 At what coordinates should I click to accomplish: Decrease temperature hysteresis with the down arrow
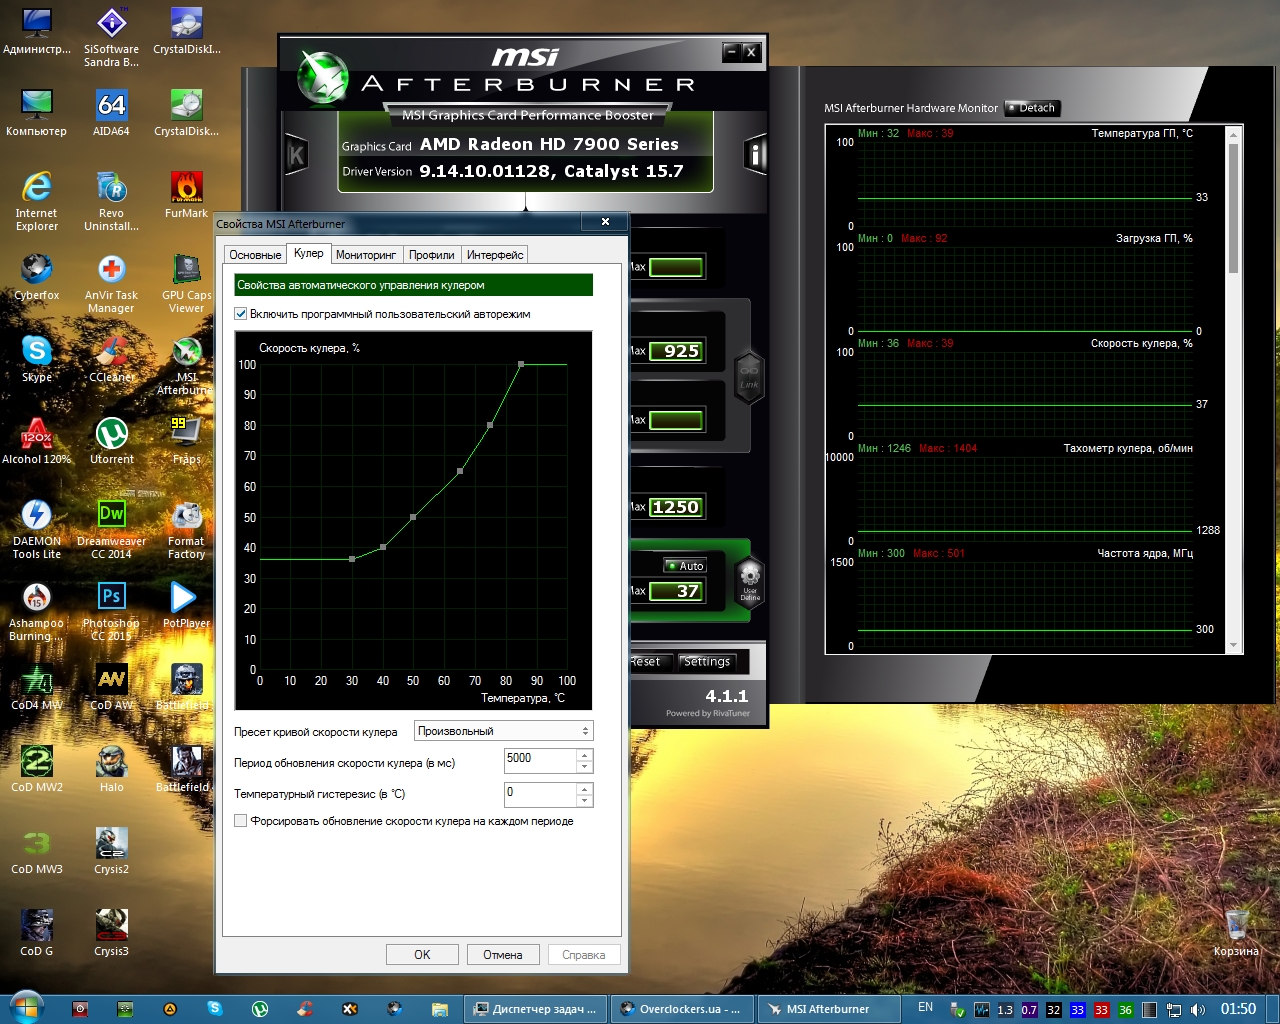coord(585,800)
